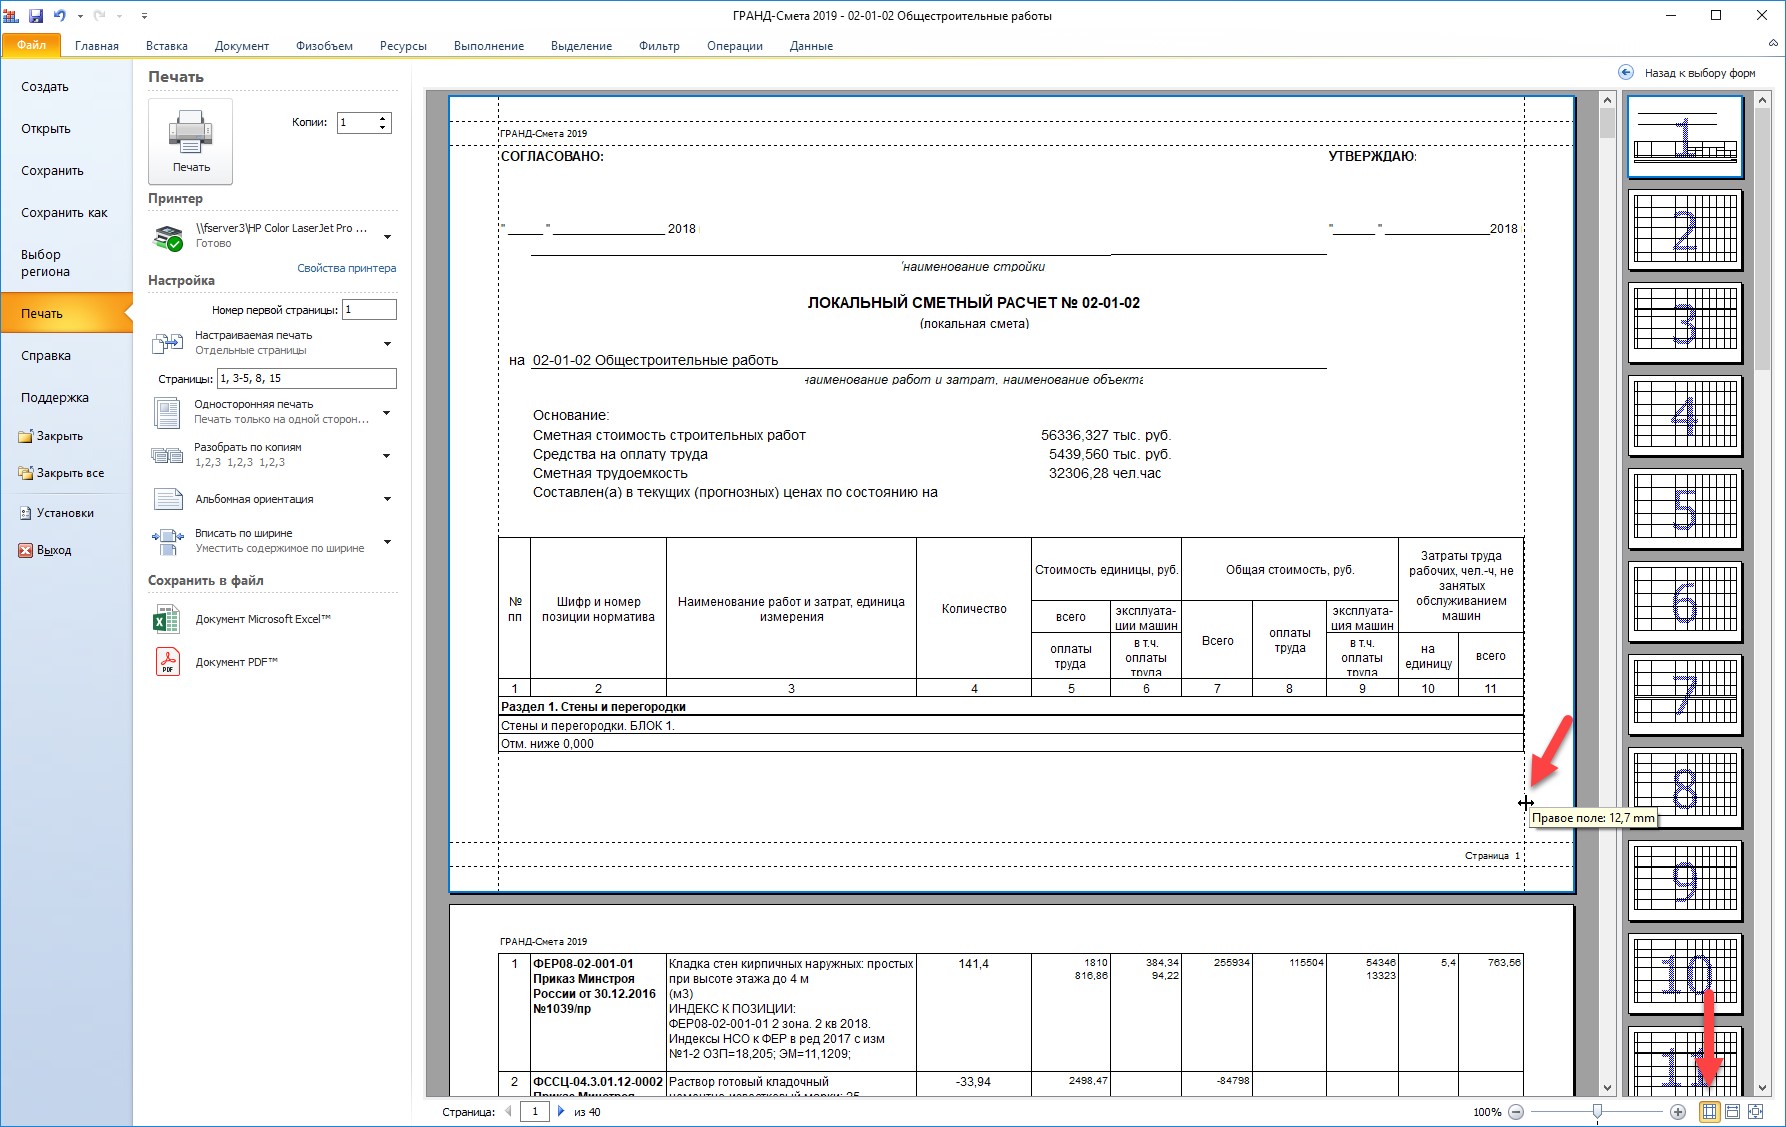1786x1127 pixels.
Task: Click the thumbnail panel scrollbar up arrow
Action: 1763,100
